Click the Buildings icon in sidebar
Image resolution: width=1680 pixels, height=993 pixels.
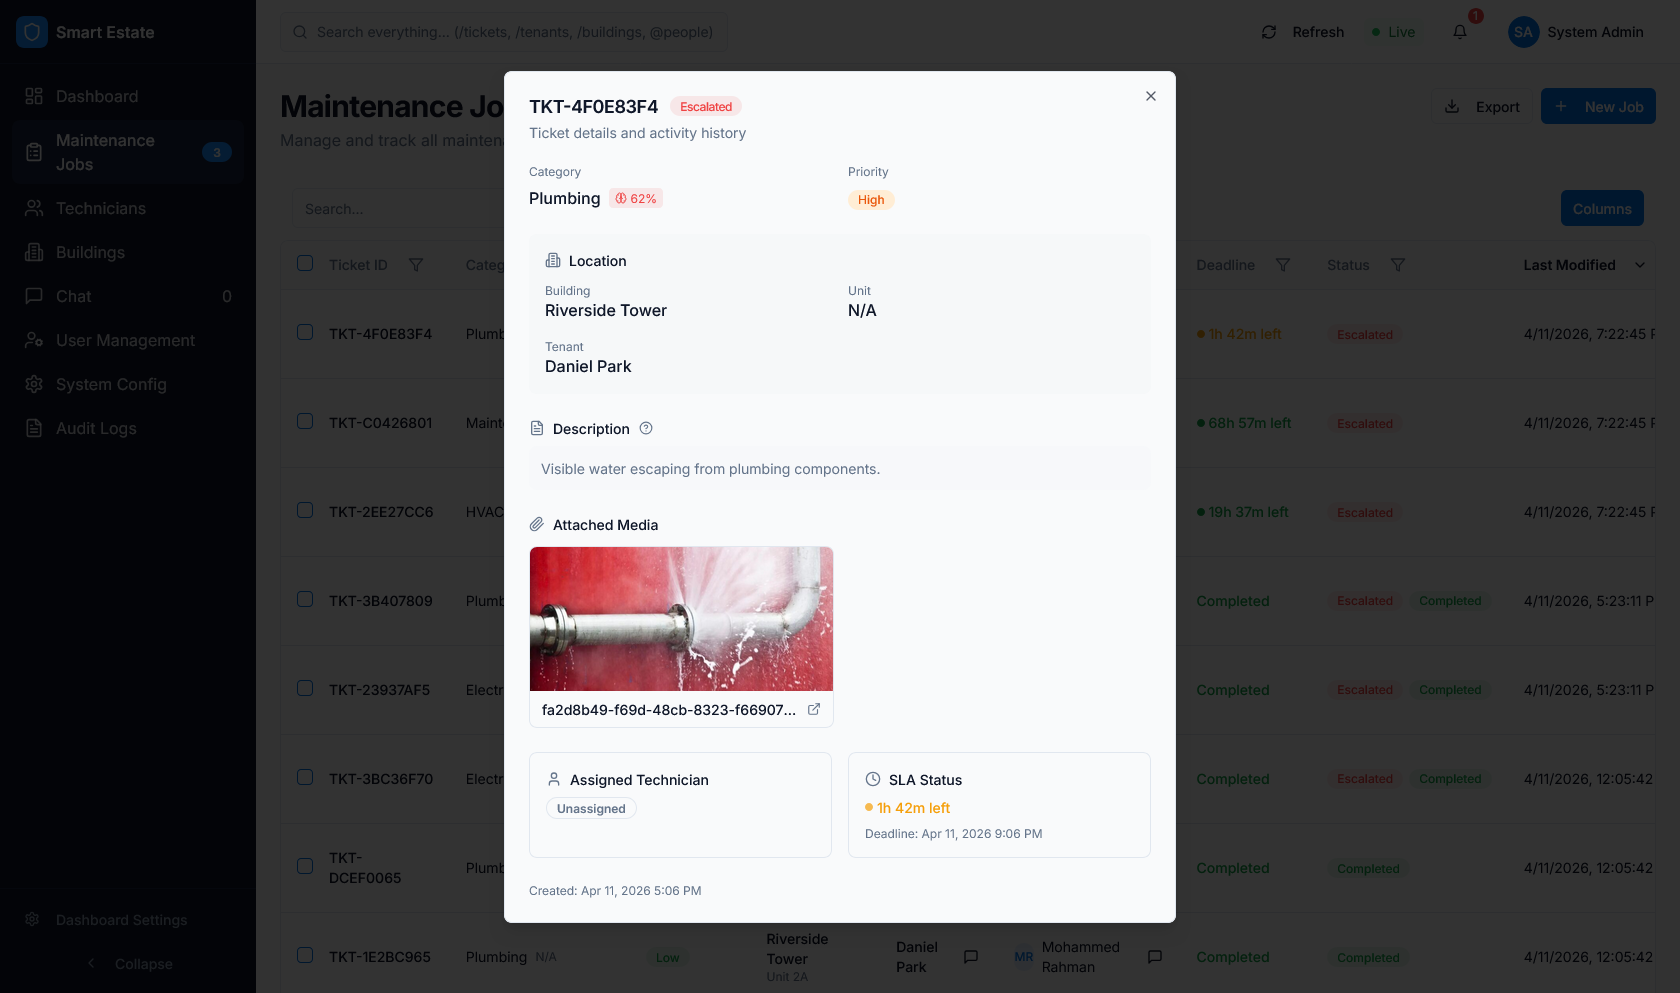coord(34,252)
